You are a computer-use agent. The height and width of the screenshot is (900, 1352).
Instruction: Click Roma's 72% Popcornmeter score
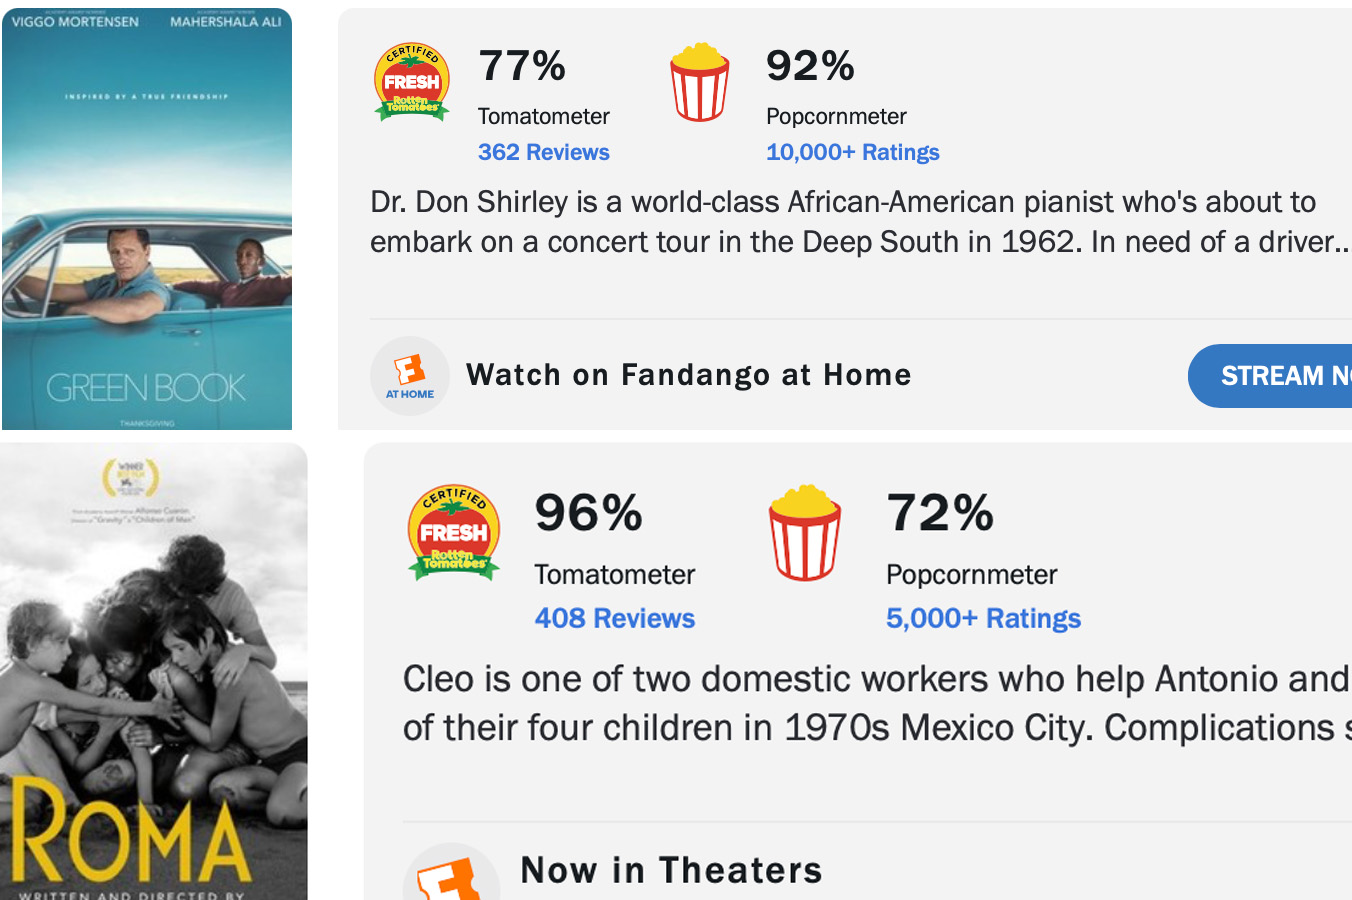click(x=940, y=513)
